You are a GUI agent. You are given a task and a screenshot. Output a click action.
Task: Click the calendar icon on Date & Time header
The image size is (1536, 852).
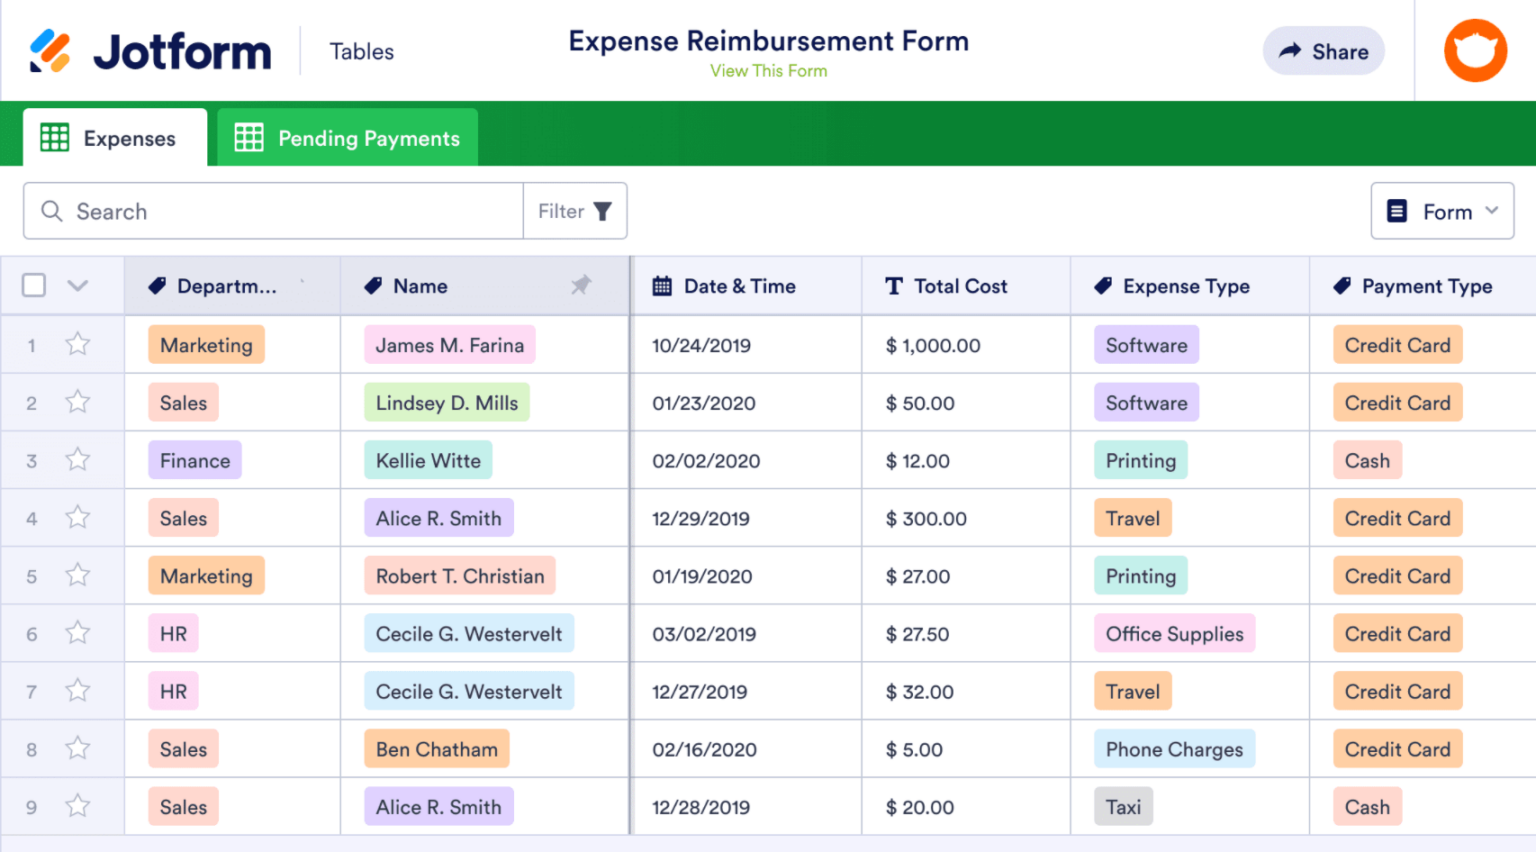[661, 285]
